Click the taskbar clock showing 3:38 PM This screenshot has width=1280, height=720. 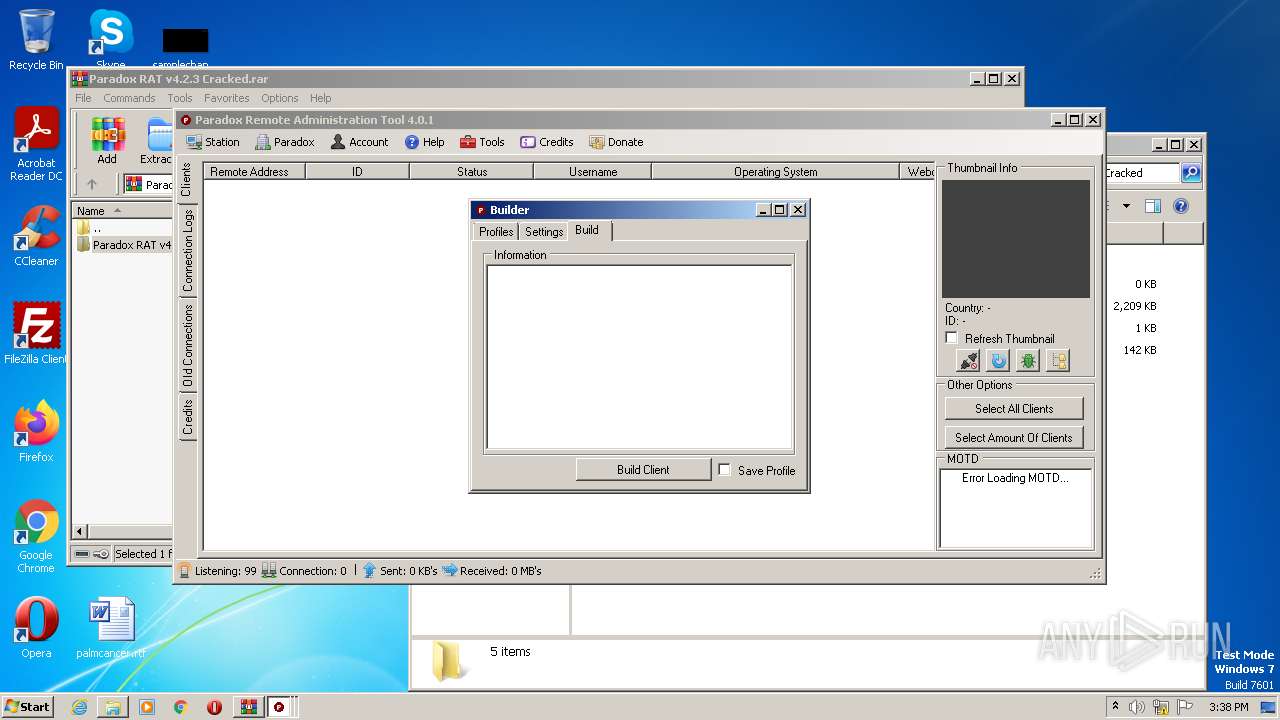tap(1228, 707)
